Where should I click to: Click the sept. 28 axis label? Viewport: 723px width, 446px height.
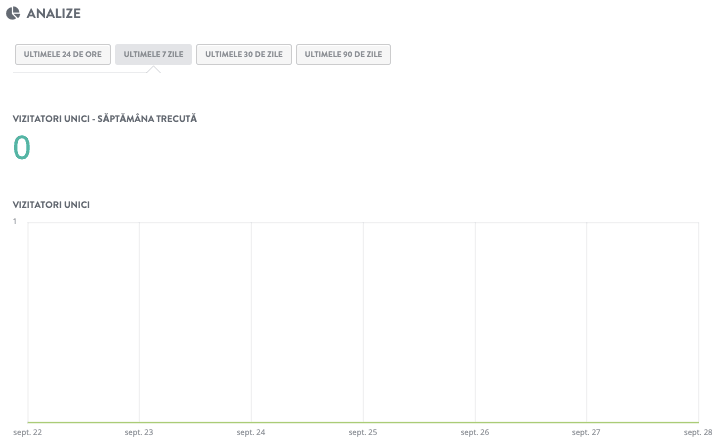698,433
